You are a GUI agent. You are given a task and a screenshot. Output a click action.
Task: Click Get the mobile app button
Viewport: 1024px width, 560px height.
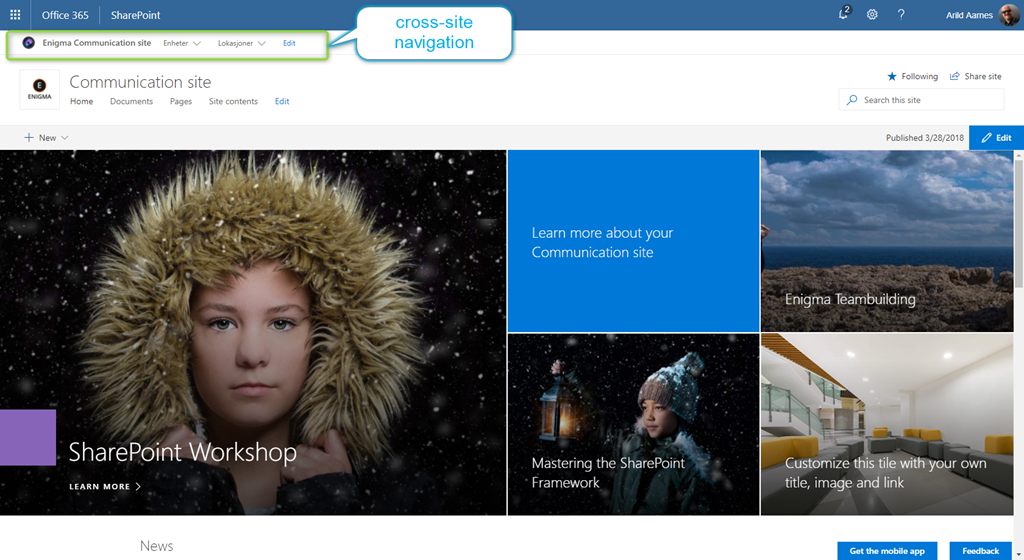(887, 551)
